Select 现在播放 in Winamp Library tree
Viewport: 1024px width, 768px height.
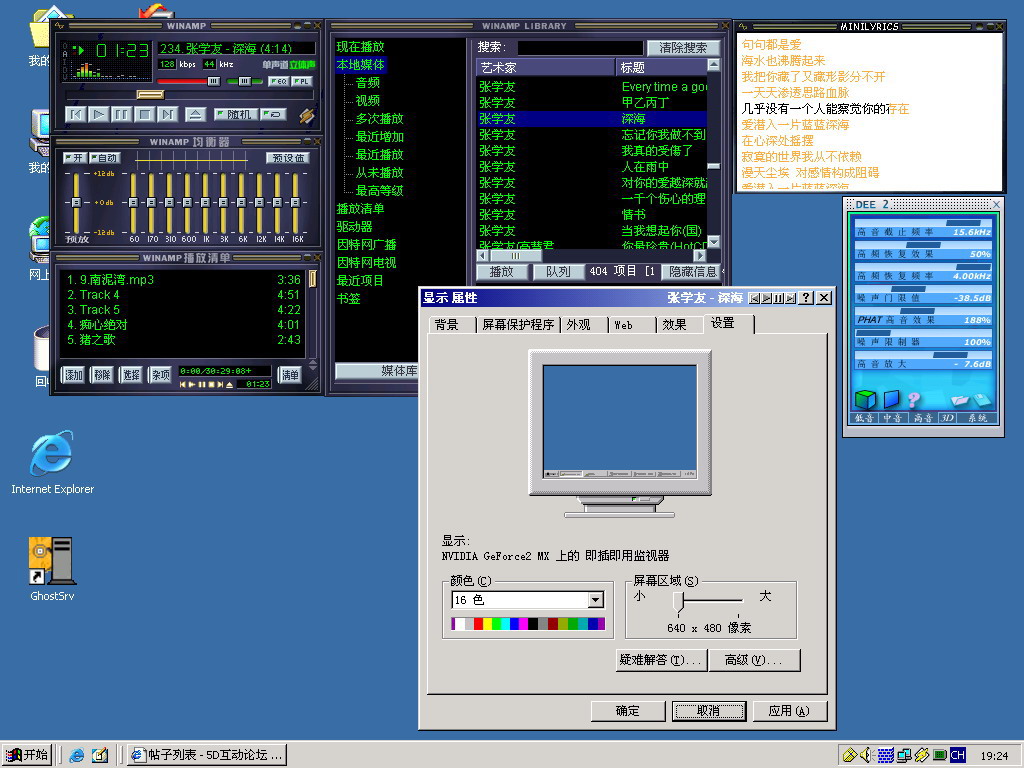click(x=360, y=46)
